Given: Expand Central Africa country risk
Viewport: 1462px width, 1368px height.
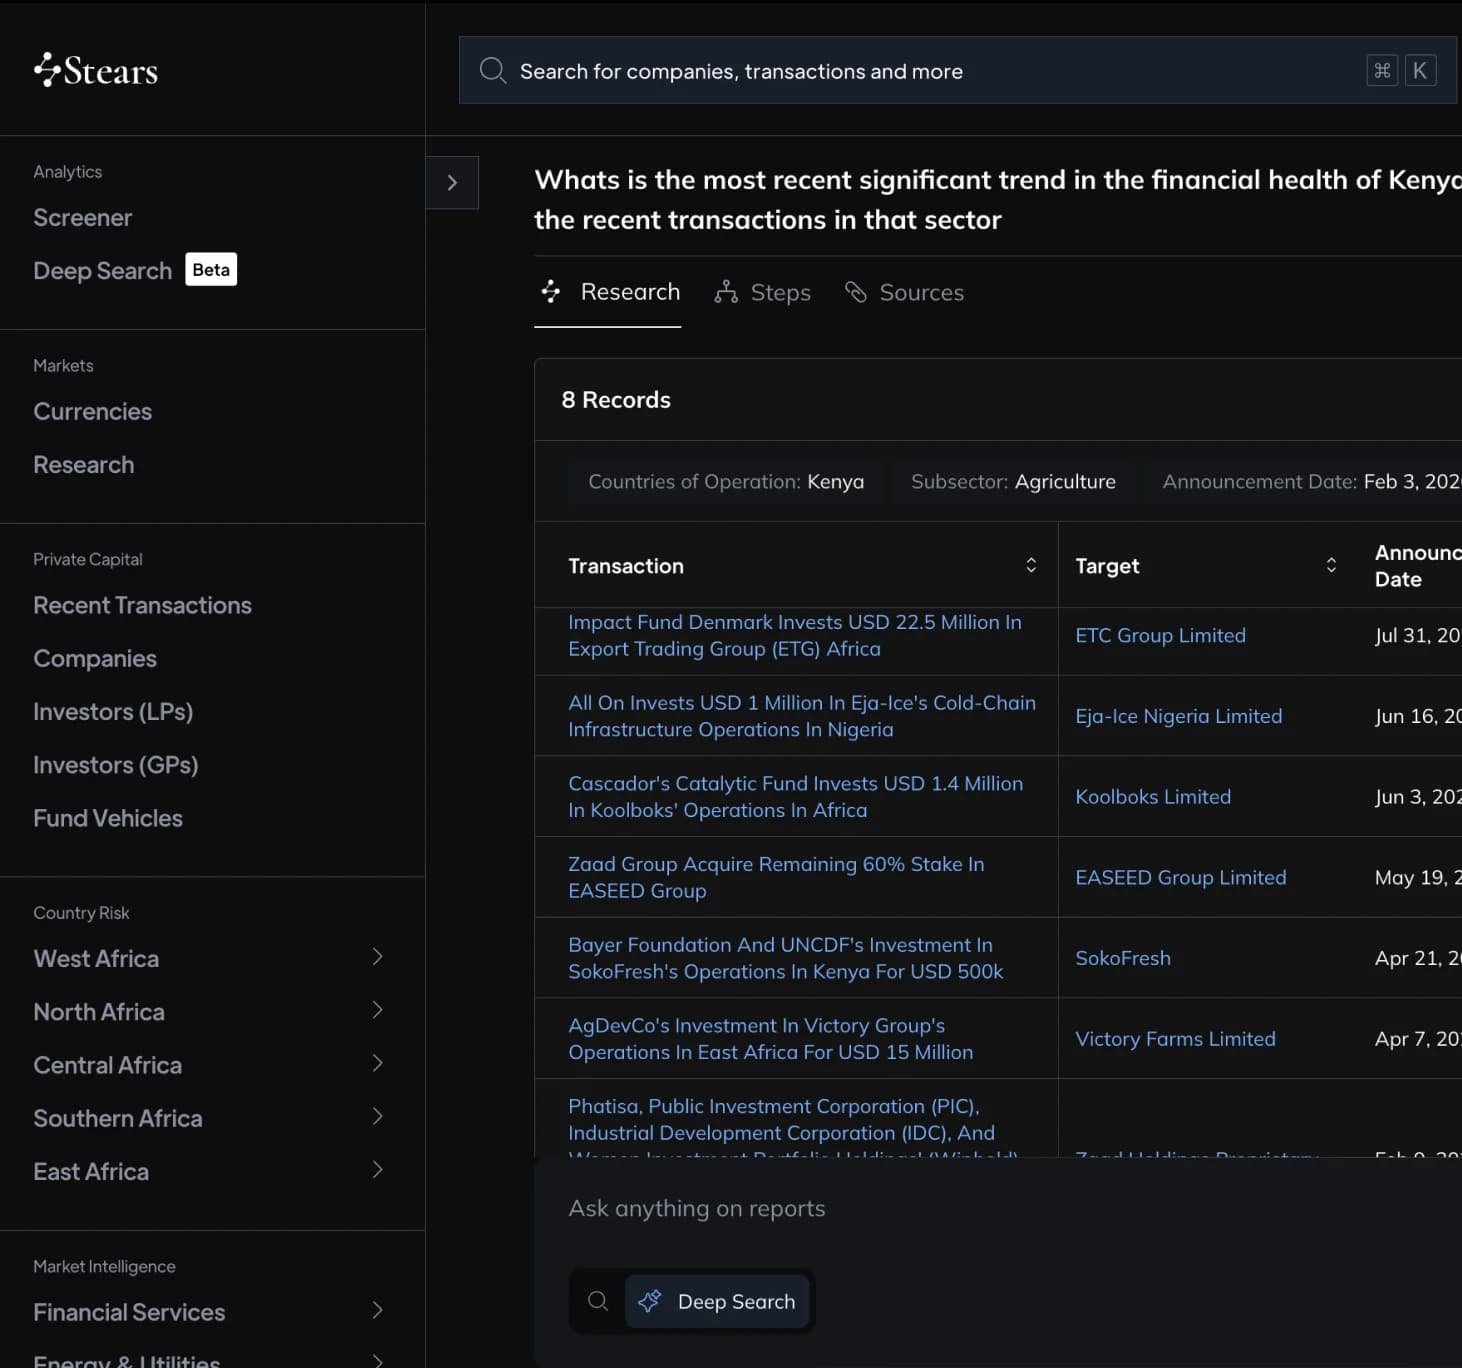Looking at the screenshot, I should click(378, 1063).
